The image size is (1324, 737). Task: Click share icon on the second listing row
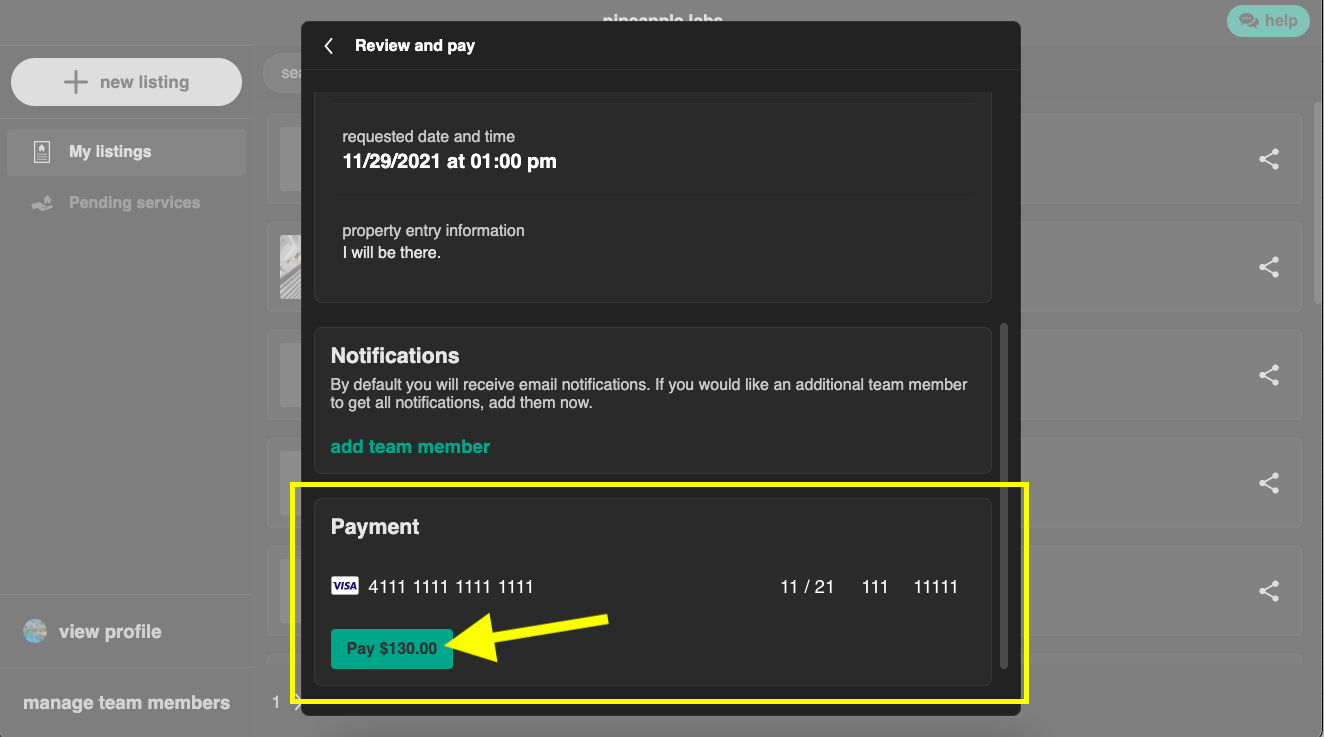tap(1268, 267)
